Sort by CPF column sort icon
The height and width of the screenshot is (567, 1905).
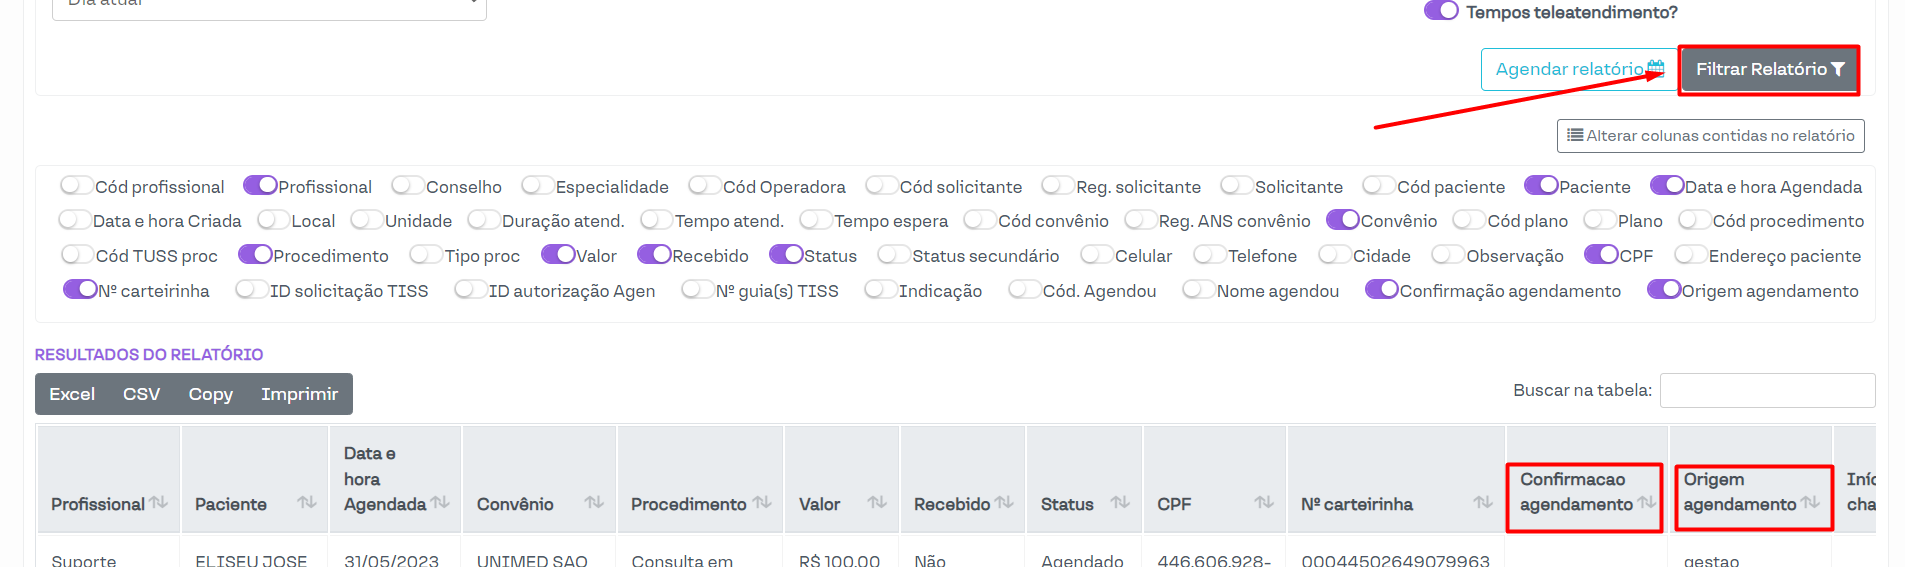tap(1264, 503)
